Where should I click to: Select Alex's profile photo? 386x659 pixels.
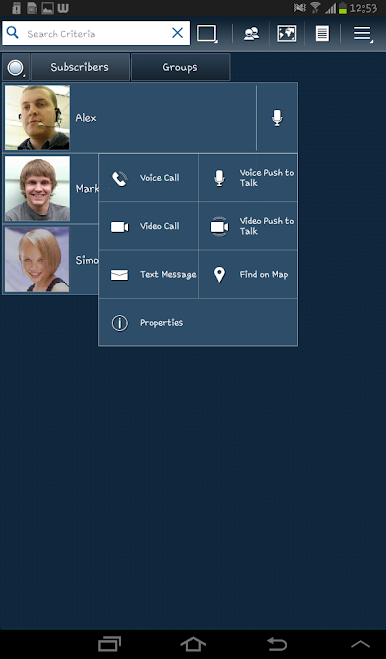pos(37,118)
